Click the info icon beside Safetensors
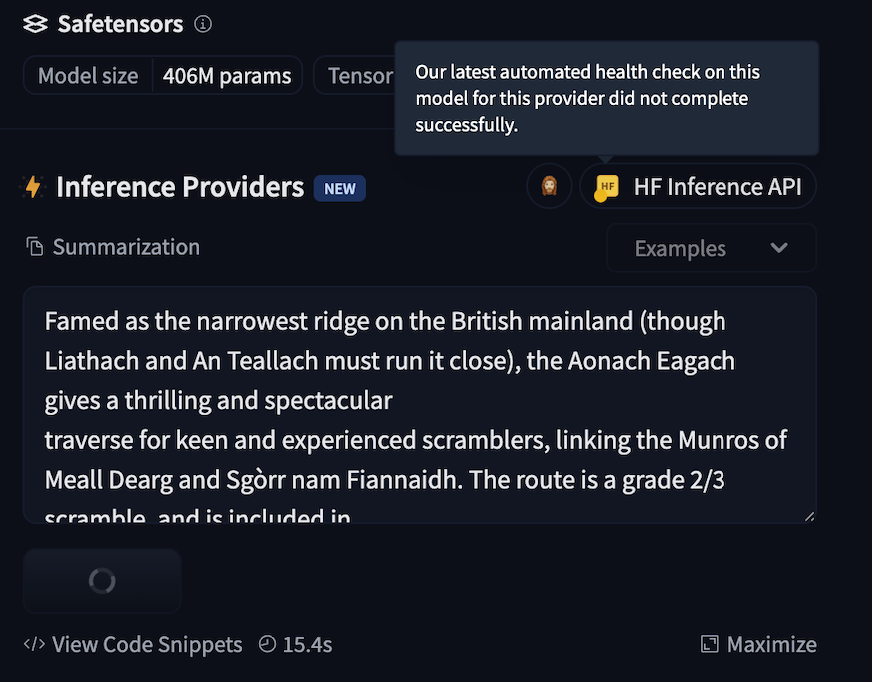Viewport: 872px width, 682px height. pos(203,24)
